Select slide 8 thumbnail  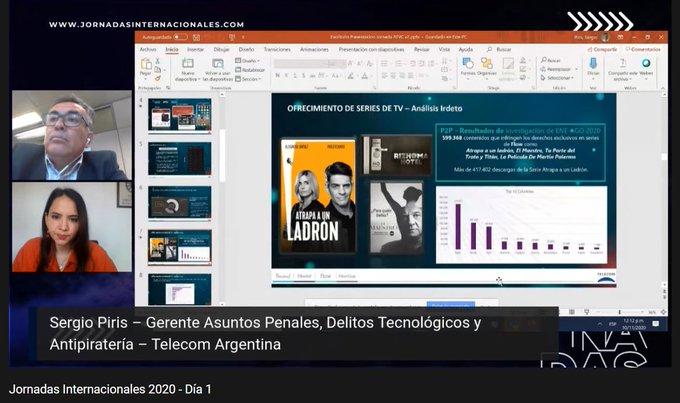[x=180, y=289]
